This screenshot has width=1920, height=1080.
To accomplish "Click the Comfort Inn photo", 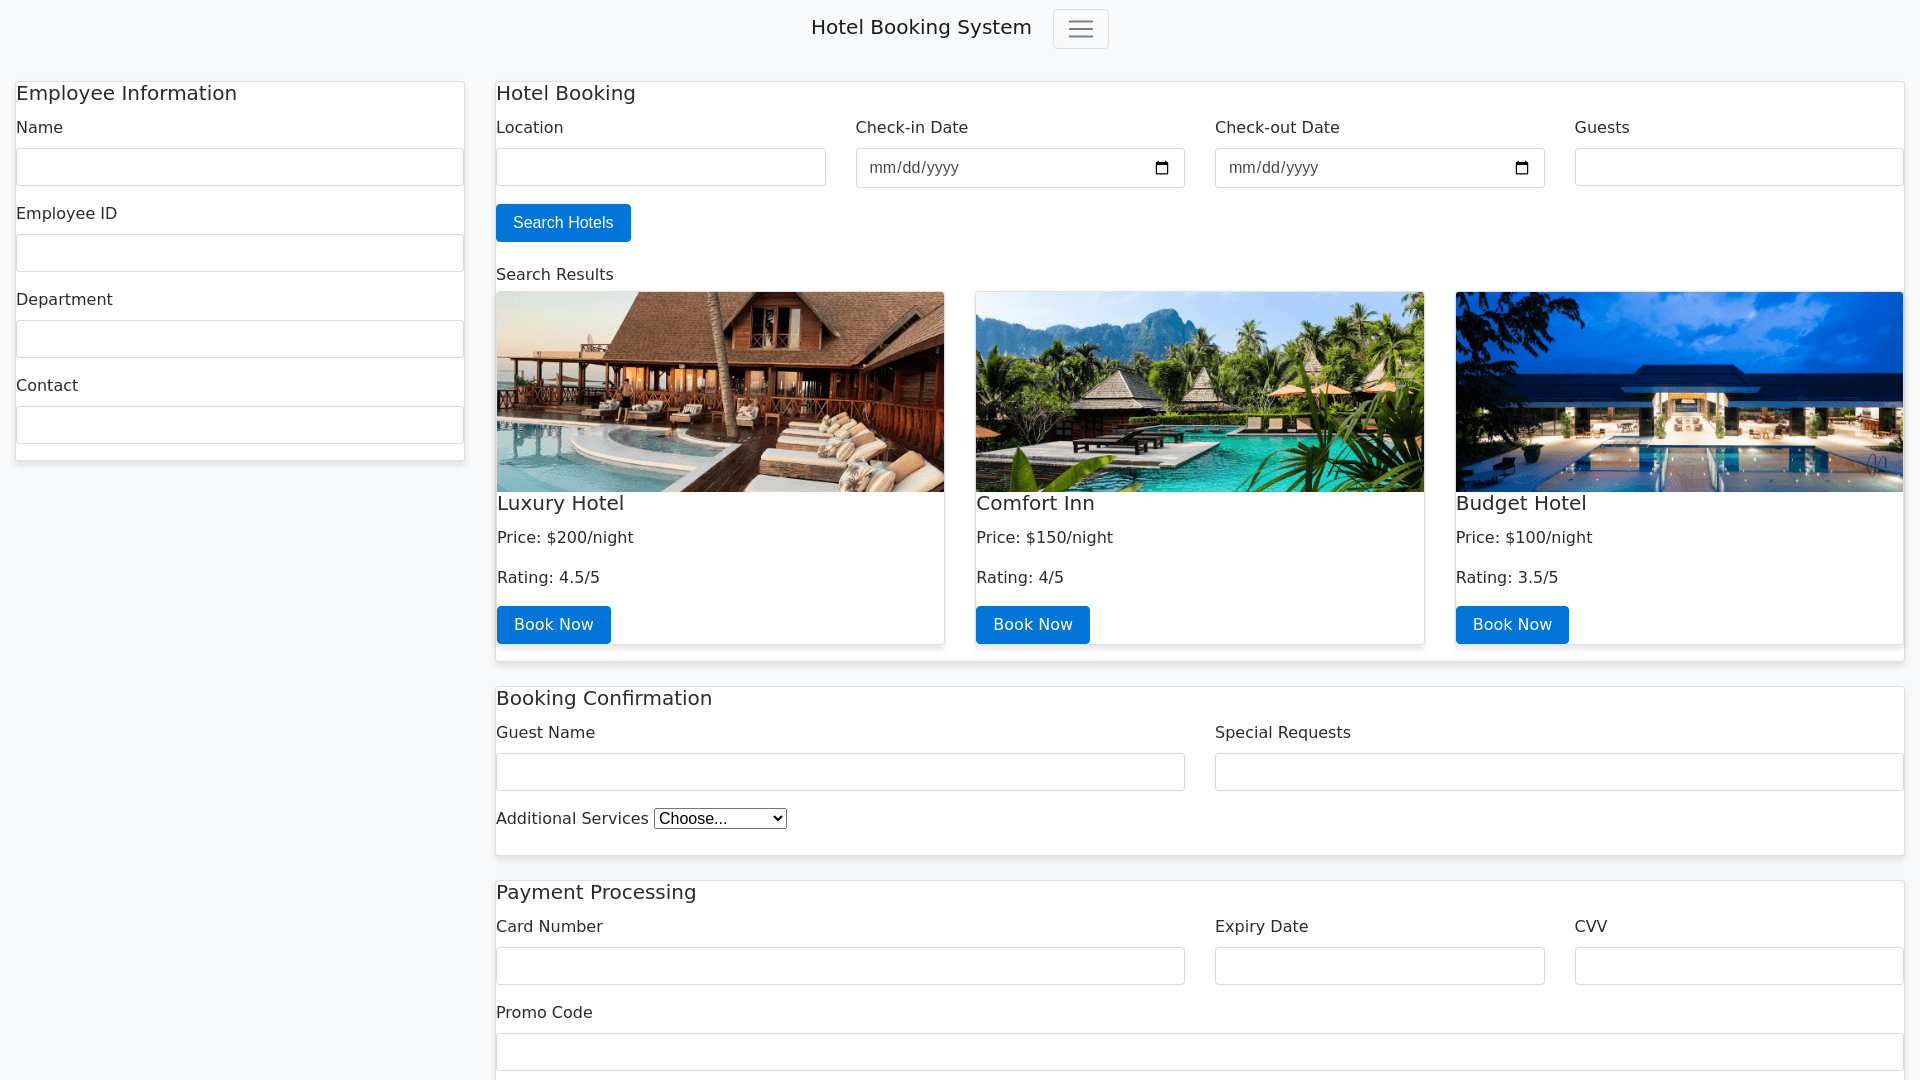I will point(1199,391).
